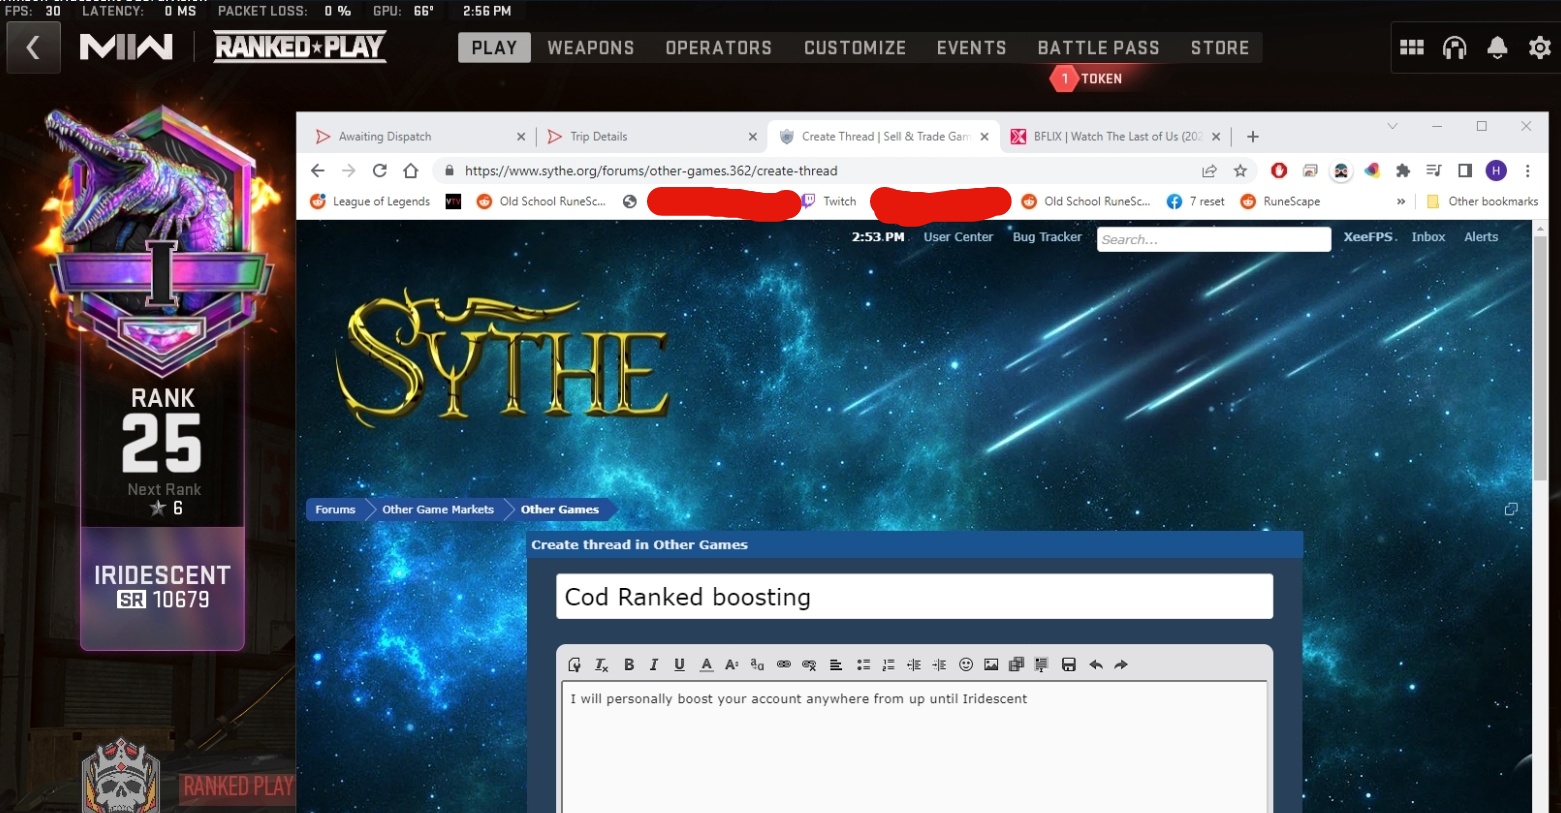Open the text color dropdown in editor
The width and height of the screenshot is (1561, 813).
(706, 665)
